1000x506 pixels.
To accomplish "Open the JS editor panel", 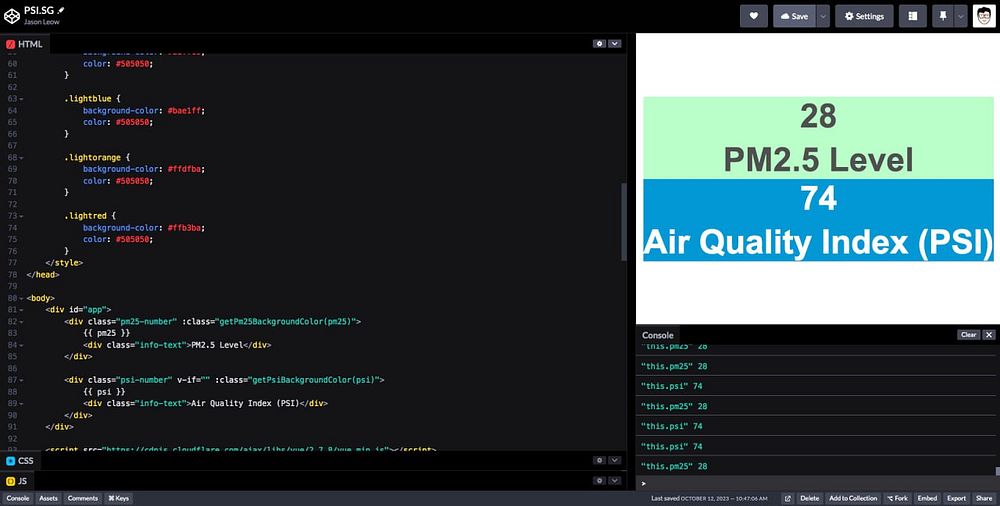I will click(x=17, y=481).
